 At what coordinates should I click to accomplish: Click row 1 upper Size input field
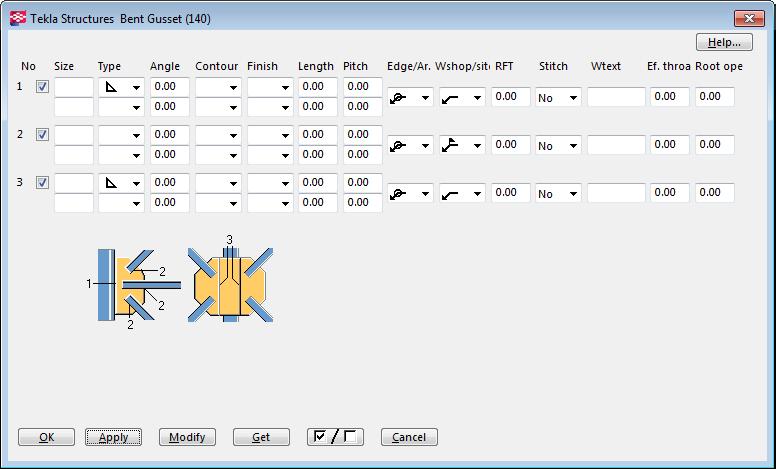(74, 87)
